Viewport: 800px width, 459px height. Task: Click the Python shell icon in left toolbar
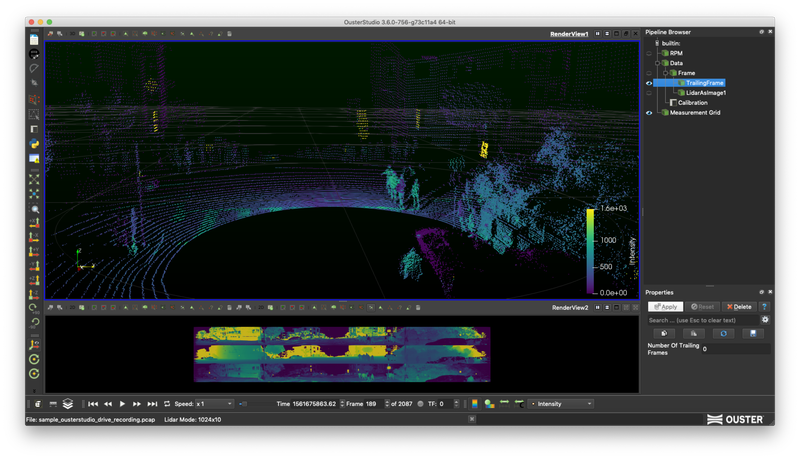click(34, 144)
